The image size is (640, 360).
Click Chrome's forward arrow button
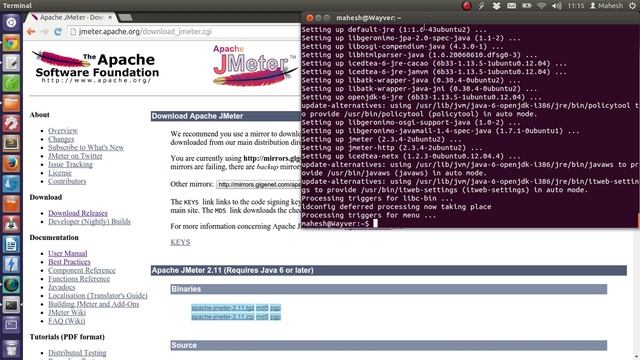(44, 32)
